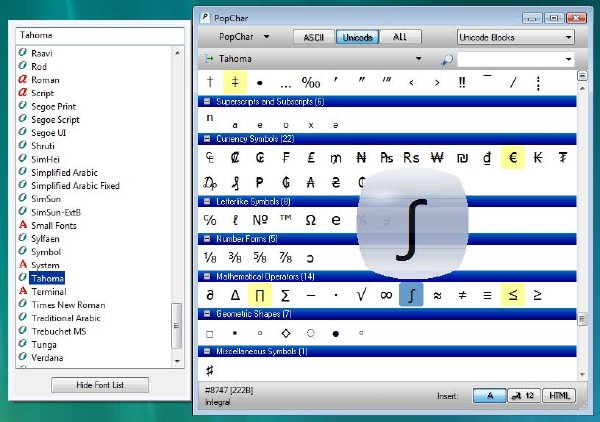Pick the infinity symbol in Mathematical Operators

click(385, 295)
